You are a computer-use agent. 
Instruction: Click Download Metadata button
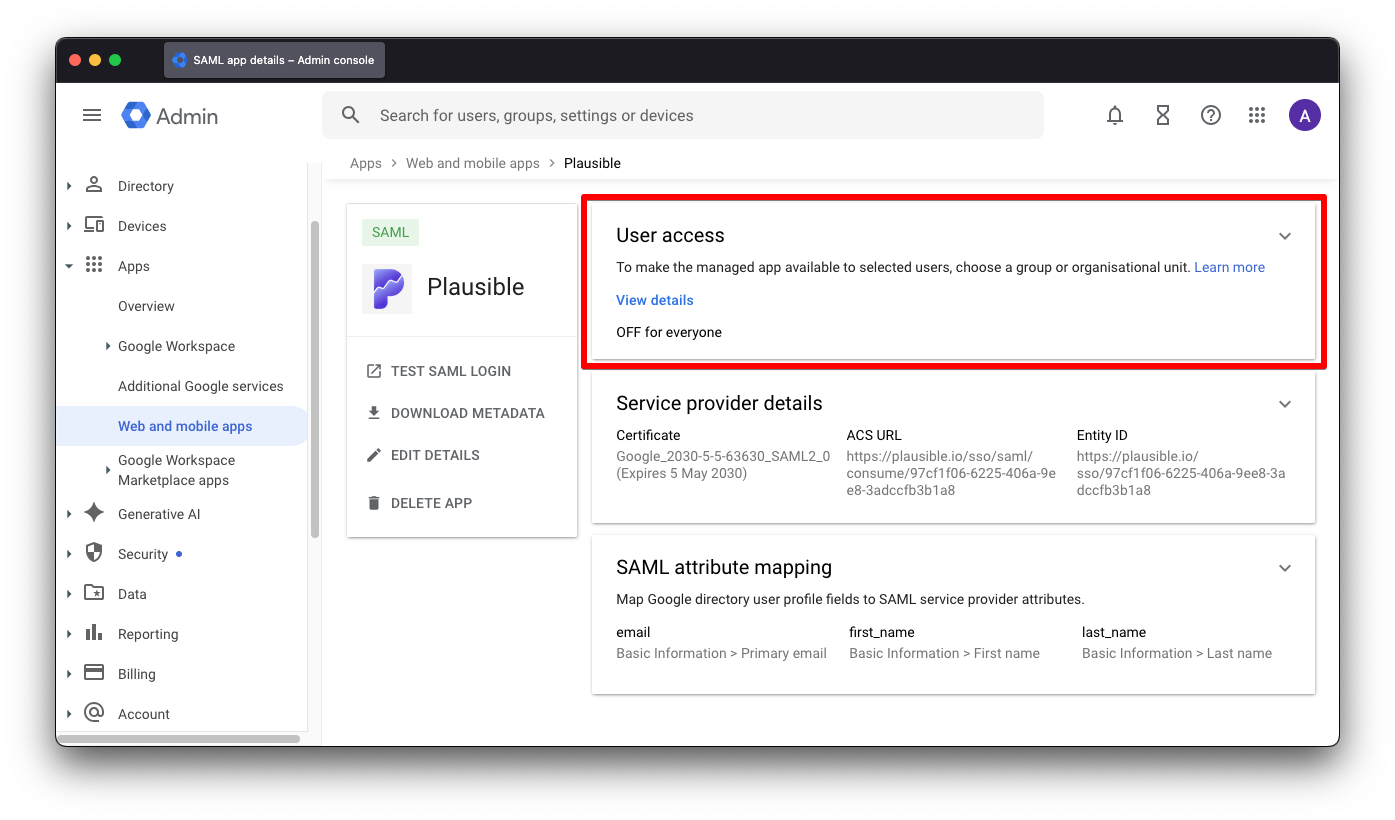tap(467, 413)
